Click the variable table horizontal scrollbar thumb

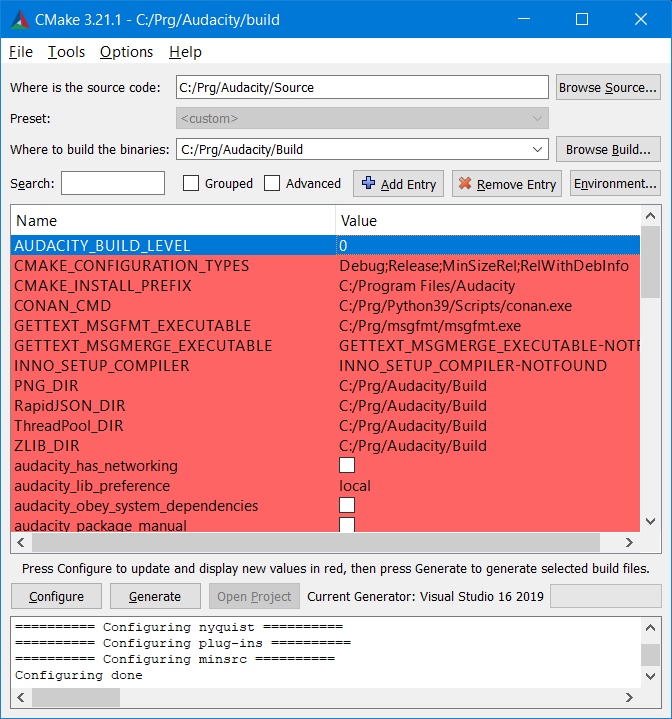click(315, 542)
